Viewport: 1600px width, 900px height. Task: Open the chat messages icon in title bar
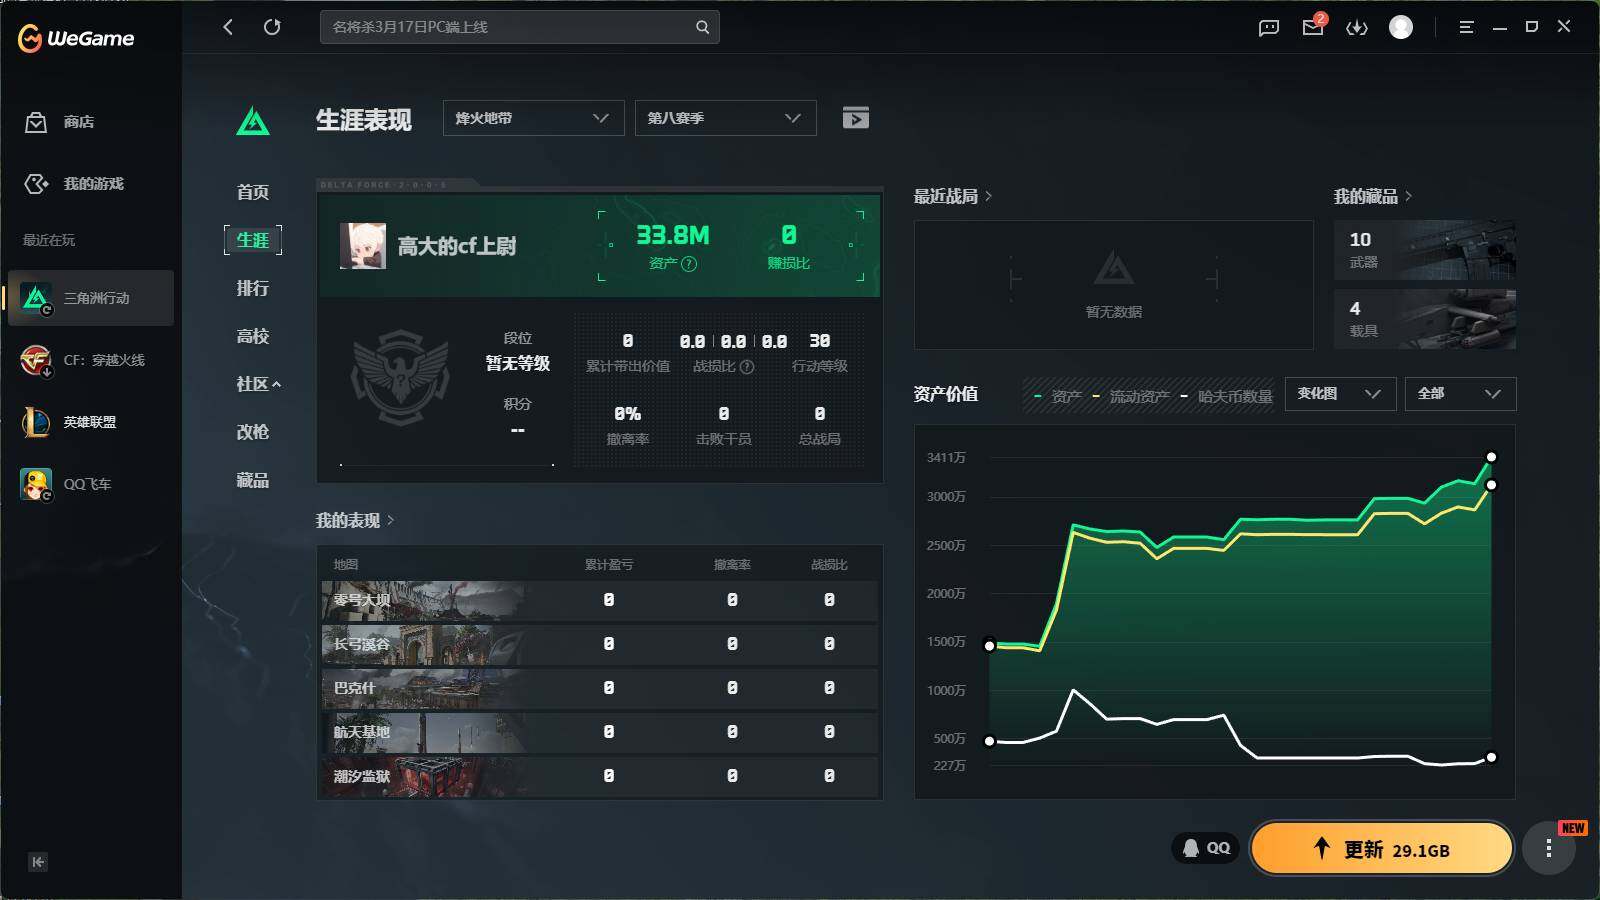[x=1267, y=27]
